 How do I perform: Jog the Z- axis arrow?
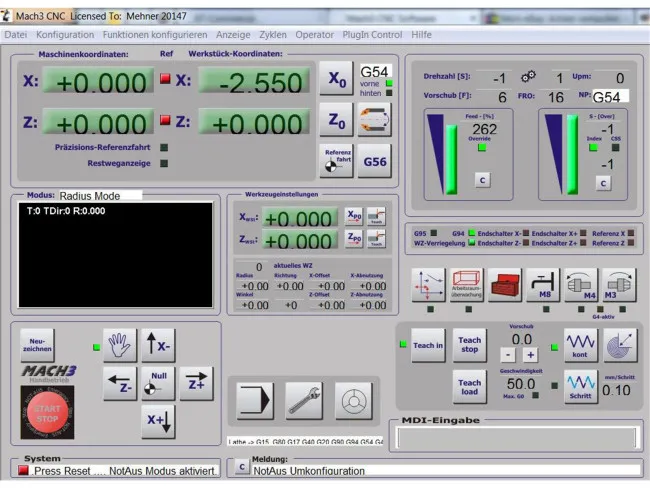(x=120, y=384)
